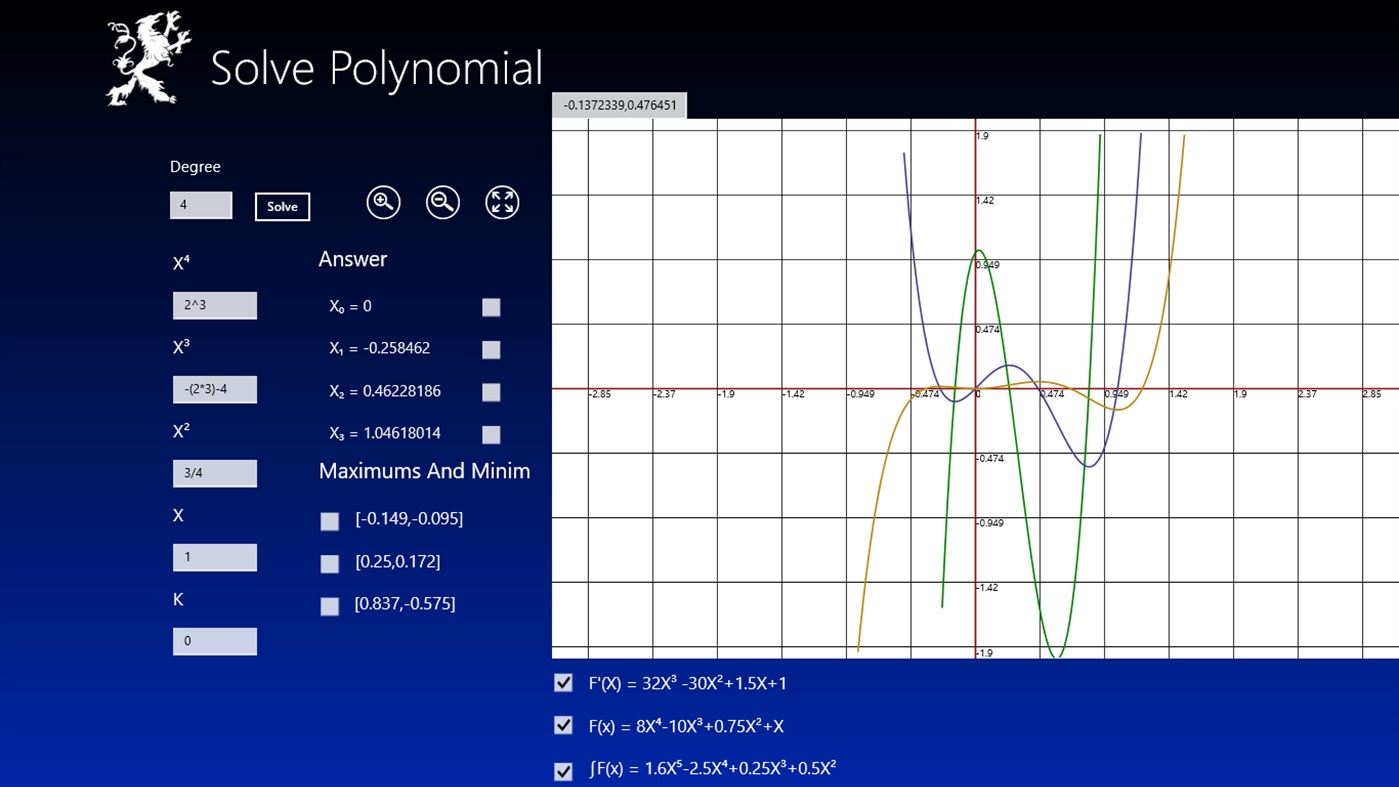This screenshot has width=1399, height=787.
Task: Click the lion app logo
Action: tap(140, 60)
